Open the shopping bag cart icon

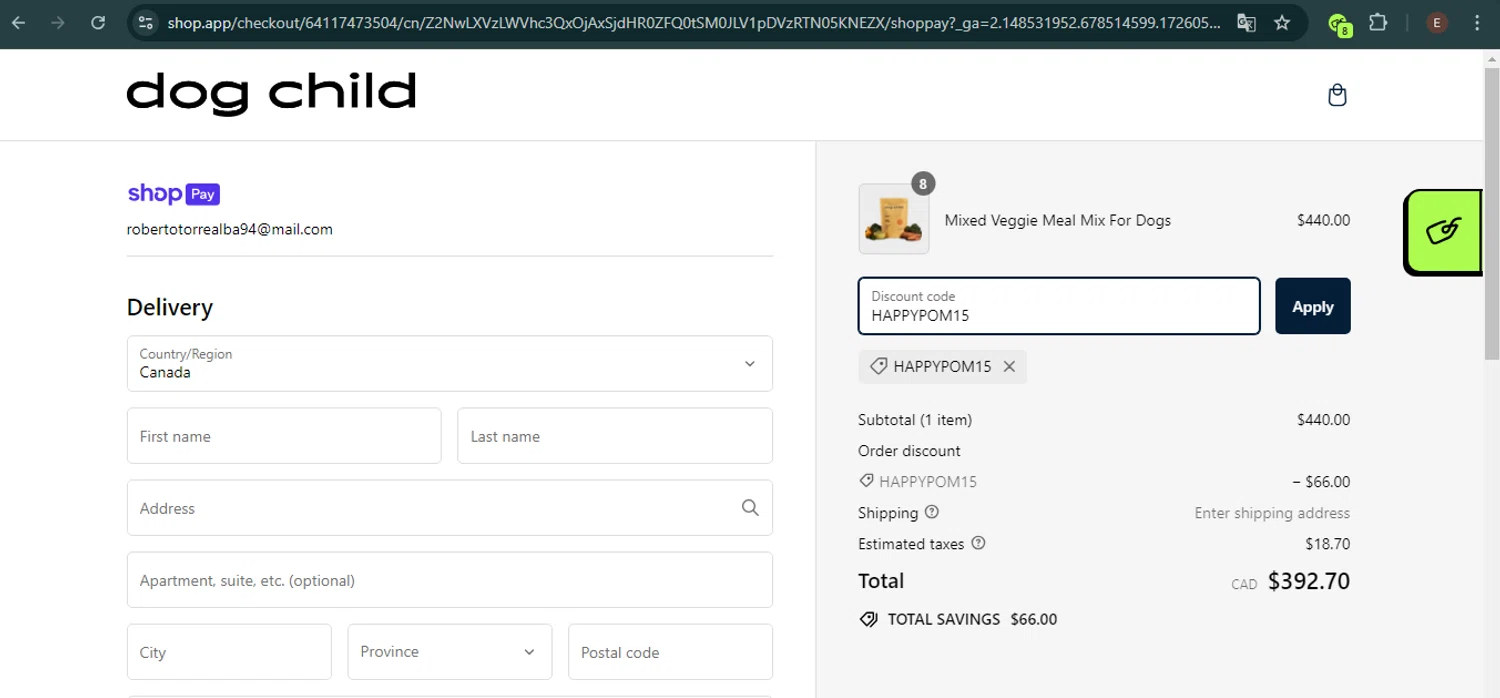coord(1337,95)
